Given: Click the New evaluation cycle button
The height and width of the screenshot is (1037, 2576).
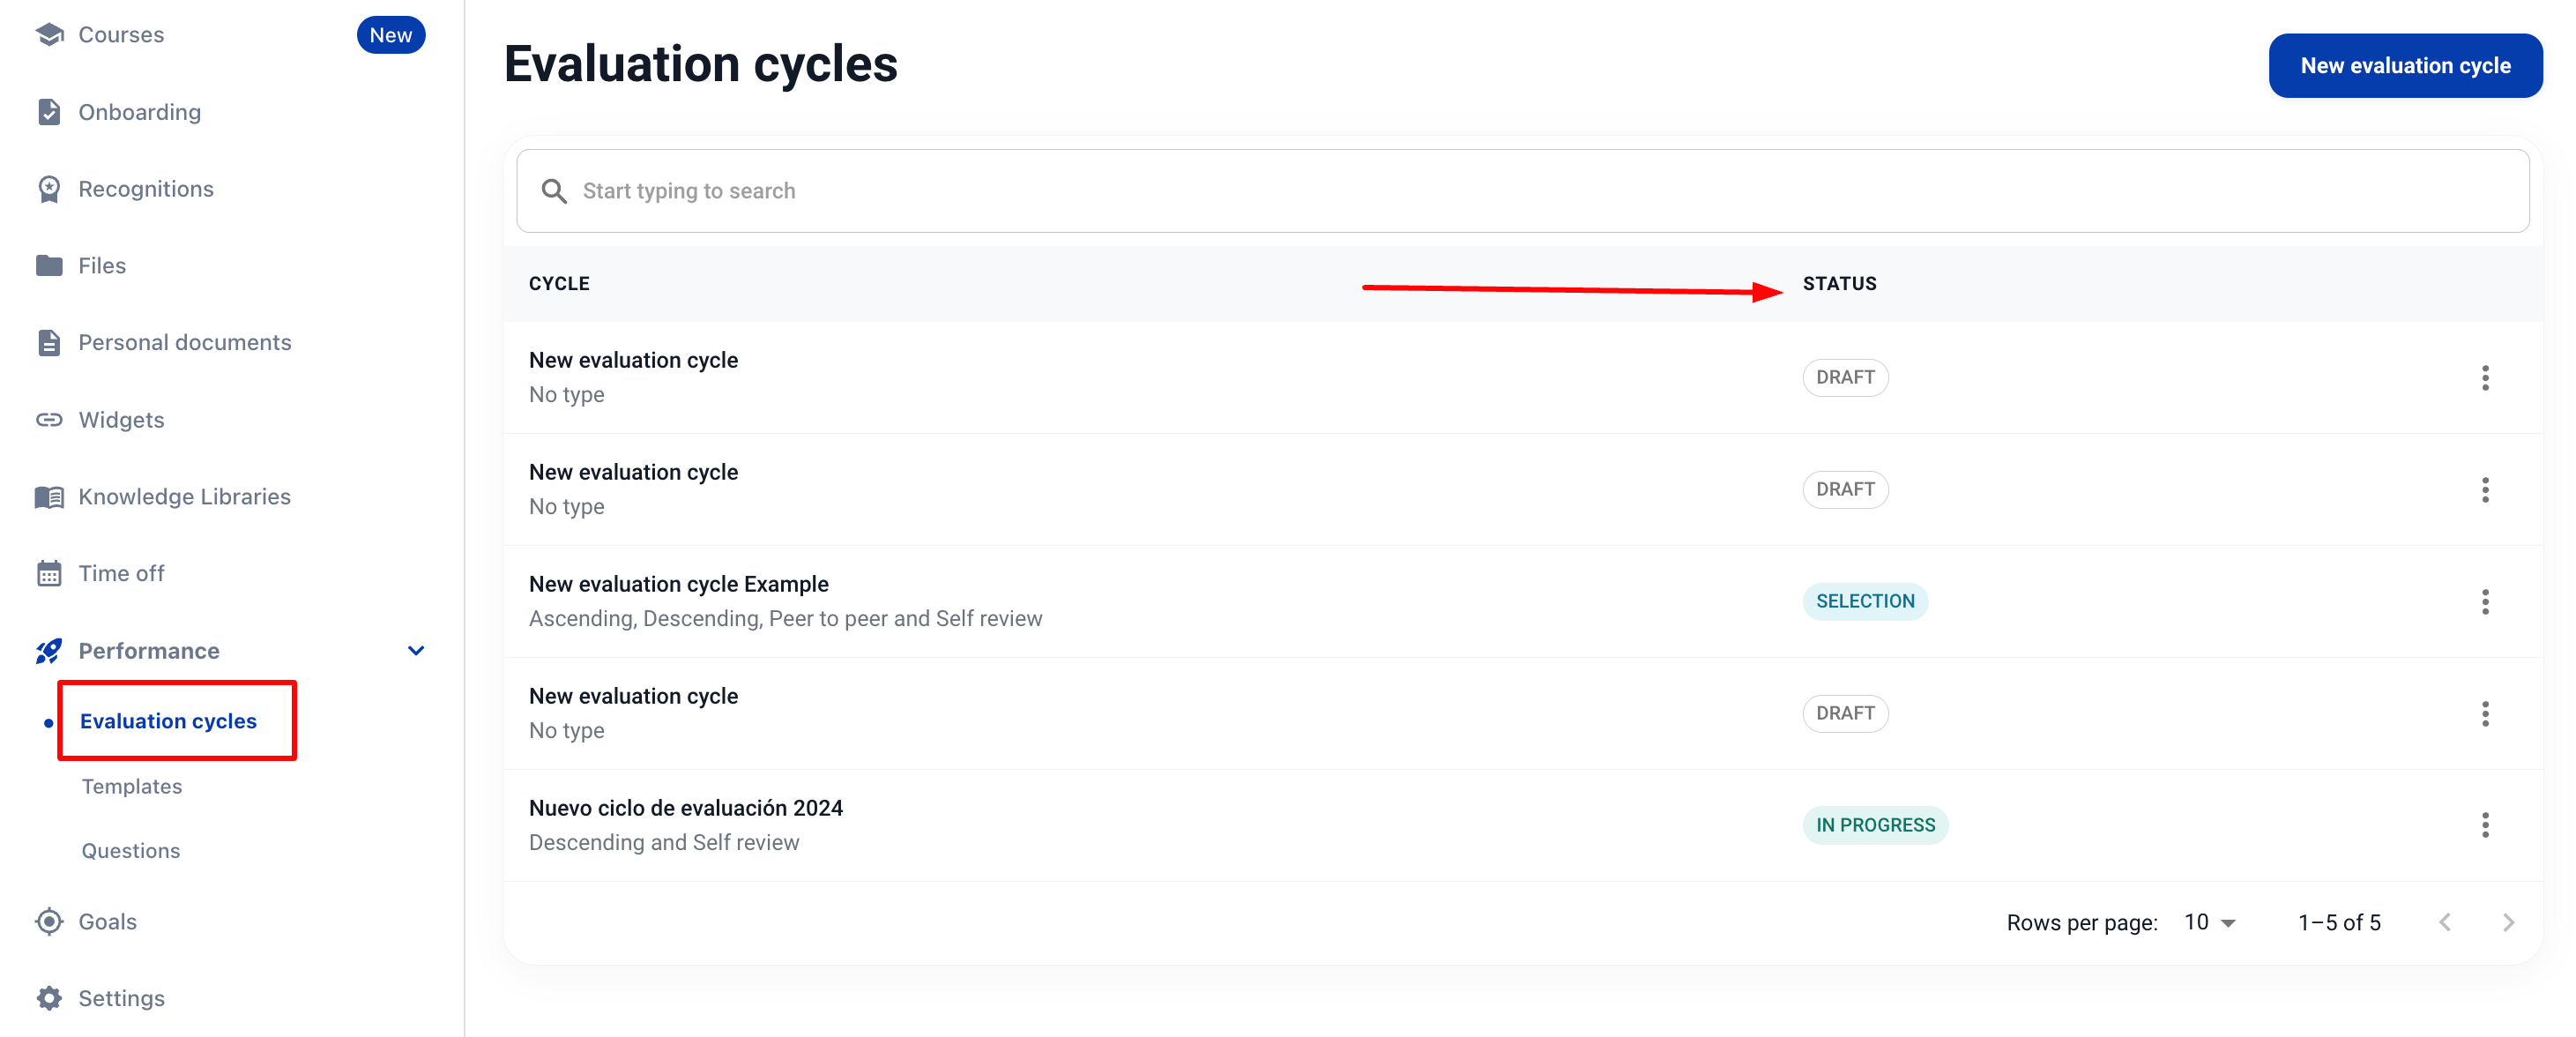Looking at the screenshot, I should click(x=2405, y=66).
